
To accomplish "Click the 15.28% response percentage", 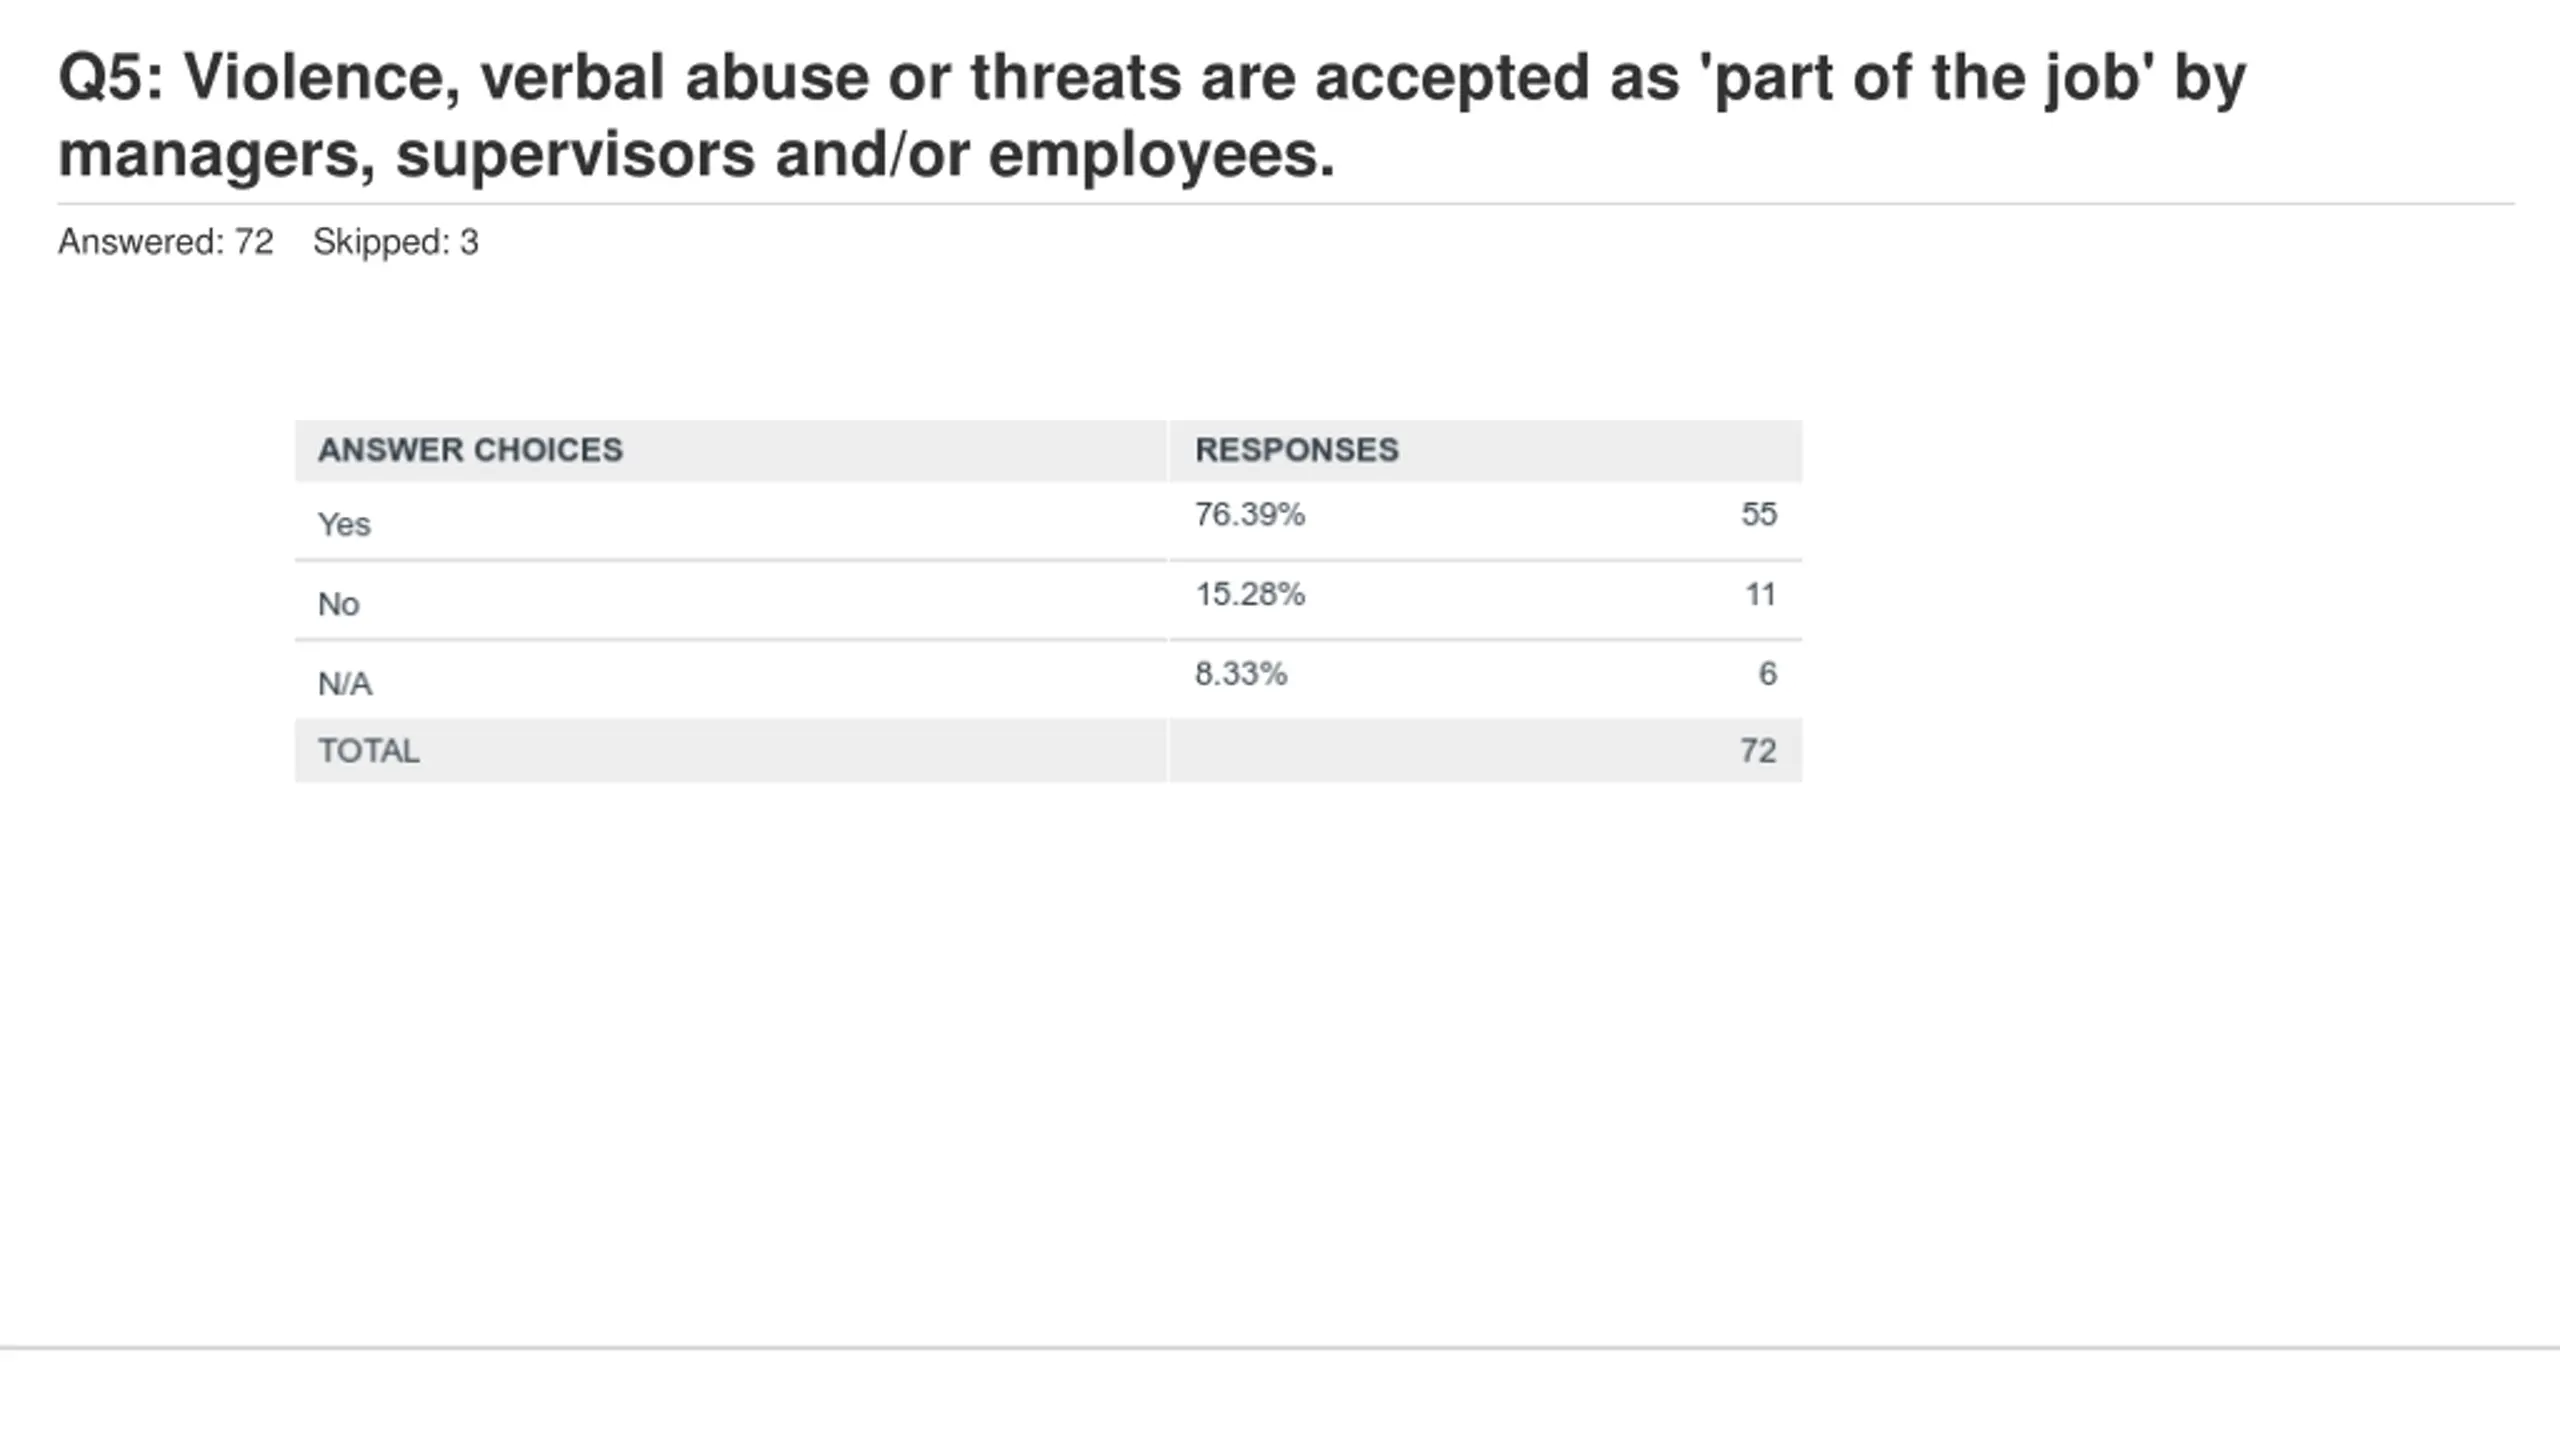I will point(1250,594).
